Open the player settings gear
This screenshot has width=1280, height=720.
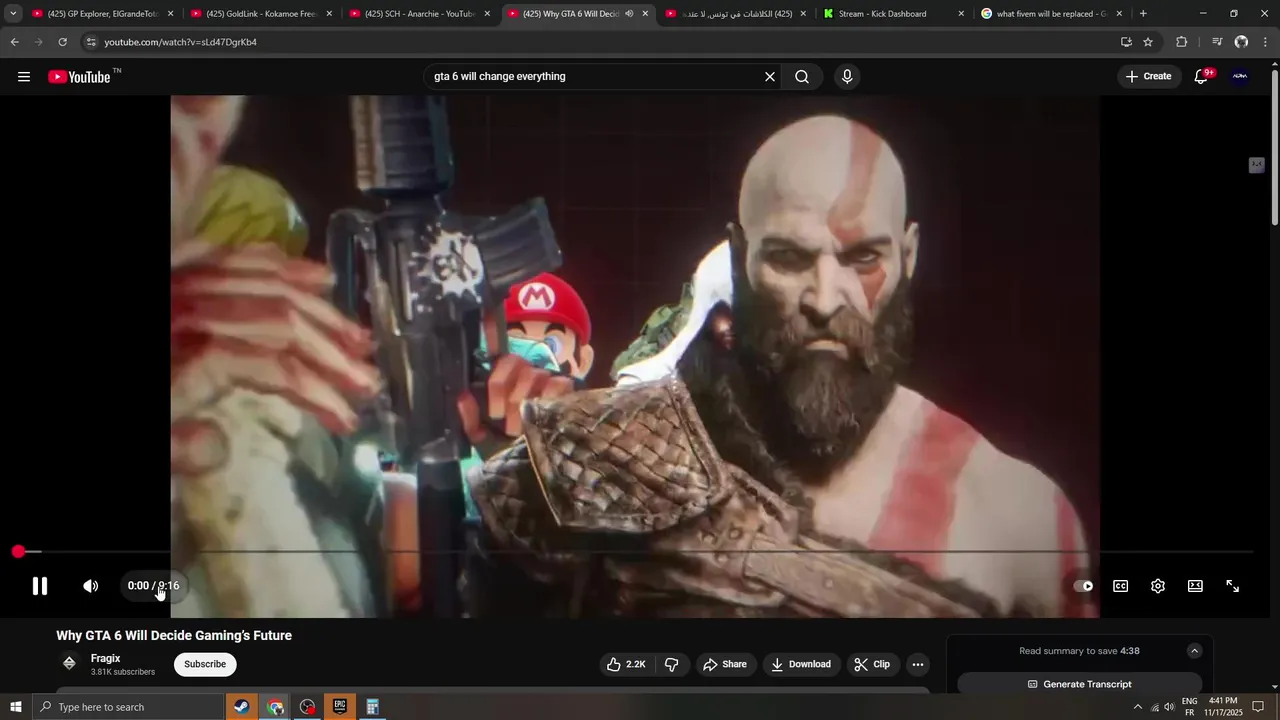(x=1158, y=586)
